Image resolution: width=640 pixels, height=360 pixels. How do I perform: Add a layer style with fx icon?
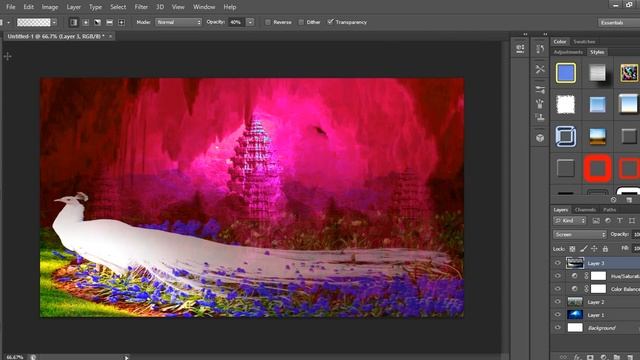point(577,357)
